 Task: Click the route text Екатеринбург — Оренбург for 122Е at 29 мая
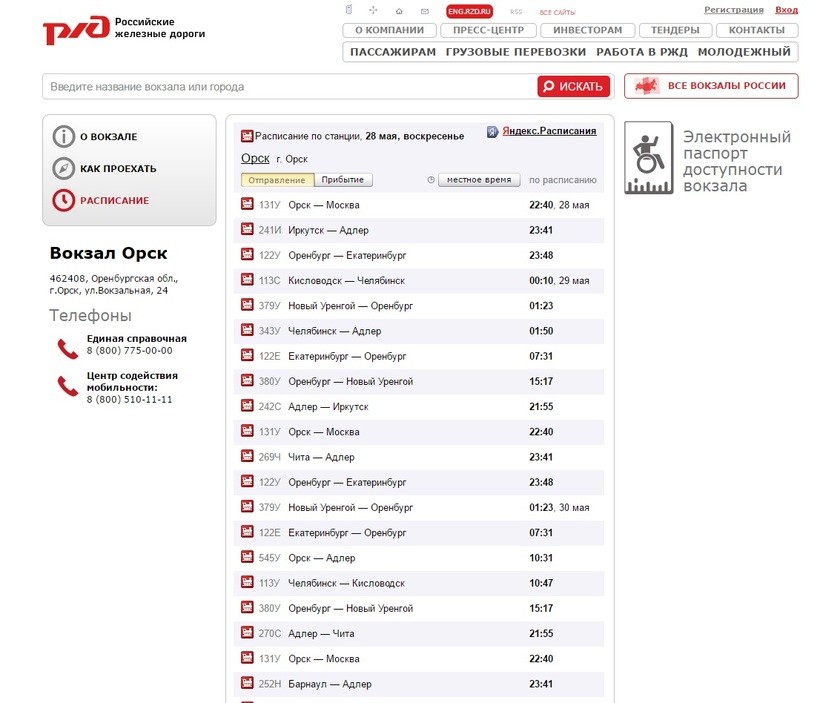347,356
